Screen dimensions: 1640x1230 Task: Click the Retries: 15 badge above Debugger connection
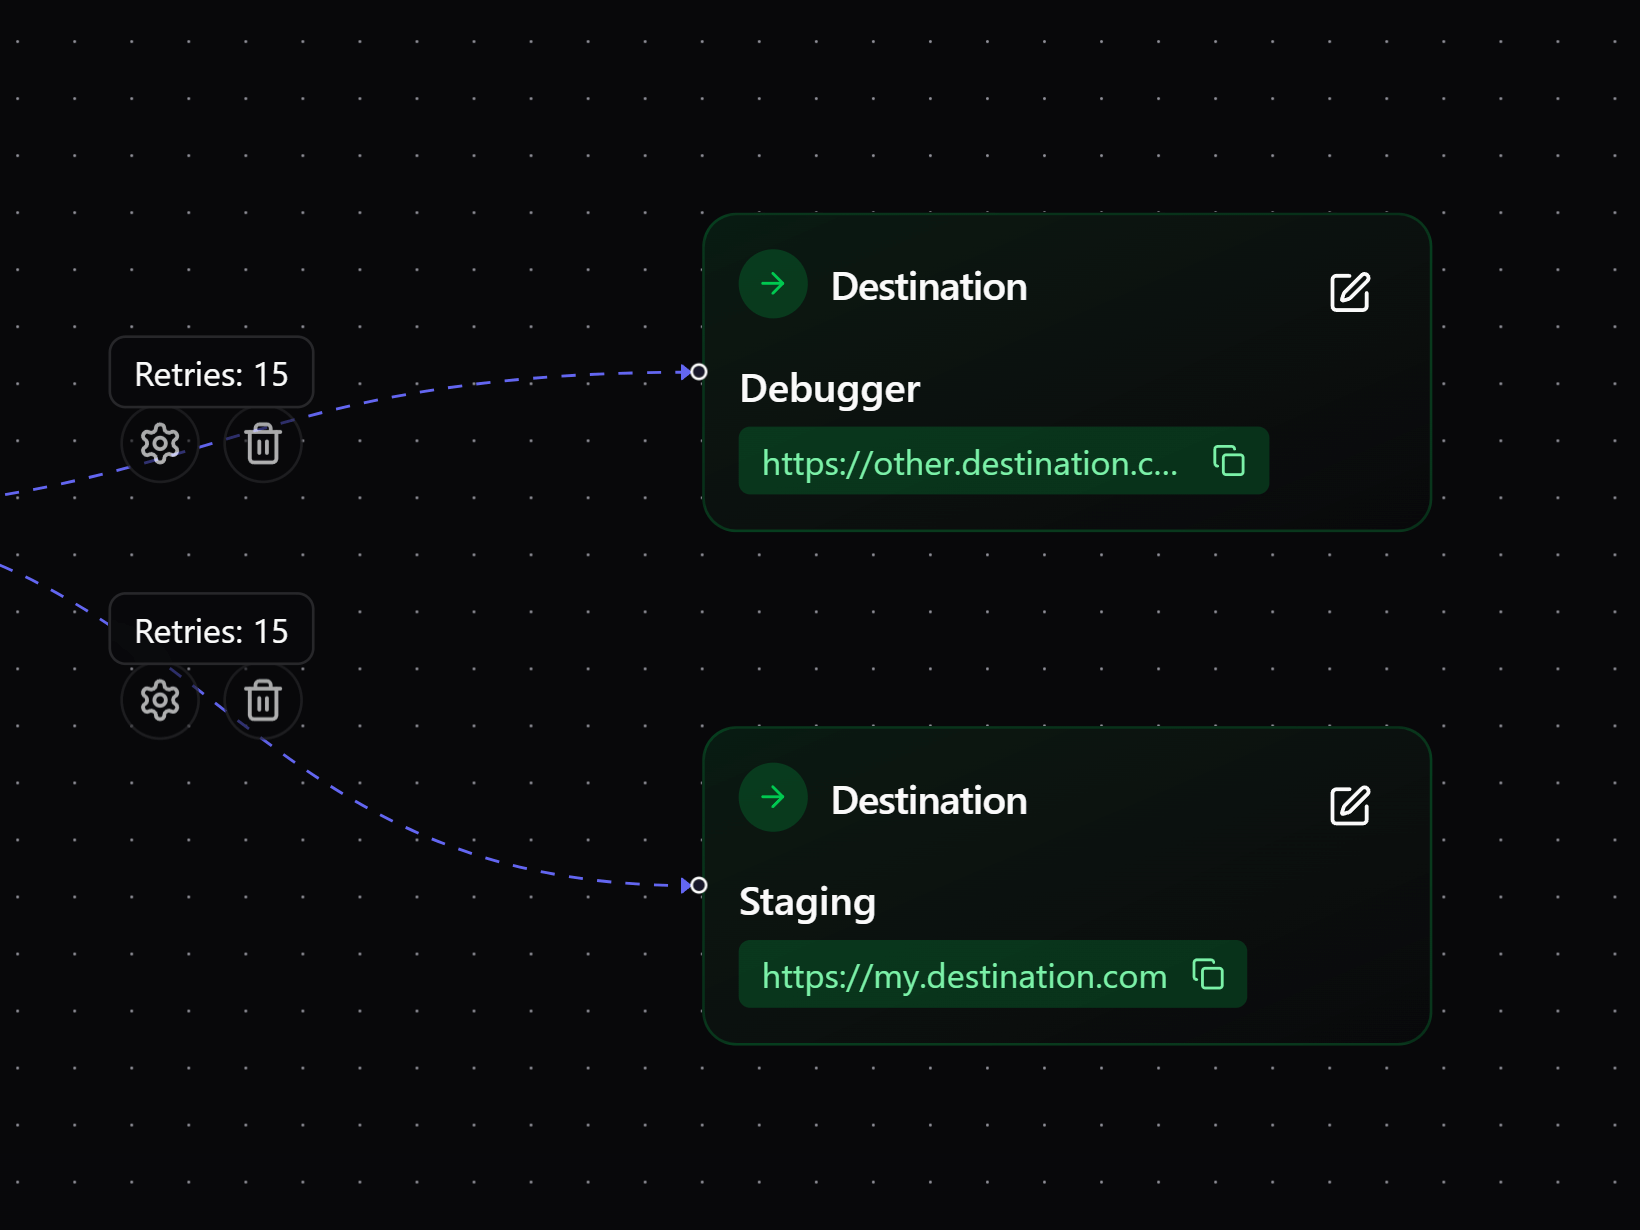coord(211,372)
